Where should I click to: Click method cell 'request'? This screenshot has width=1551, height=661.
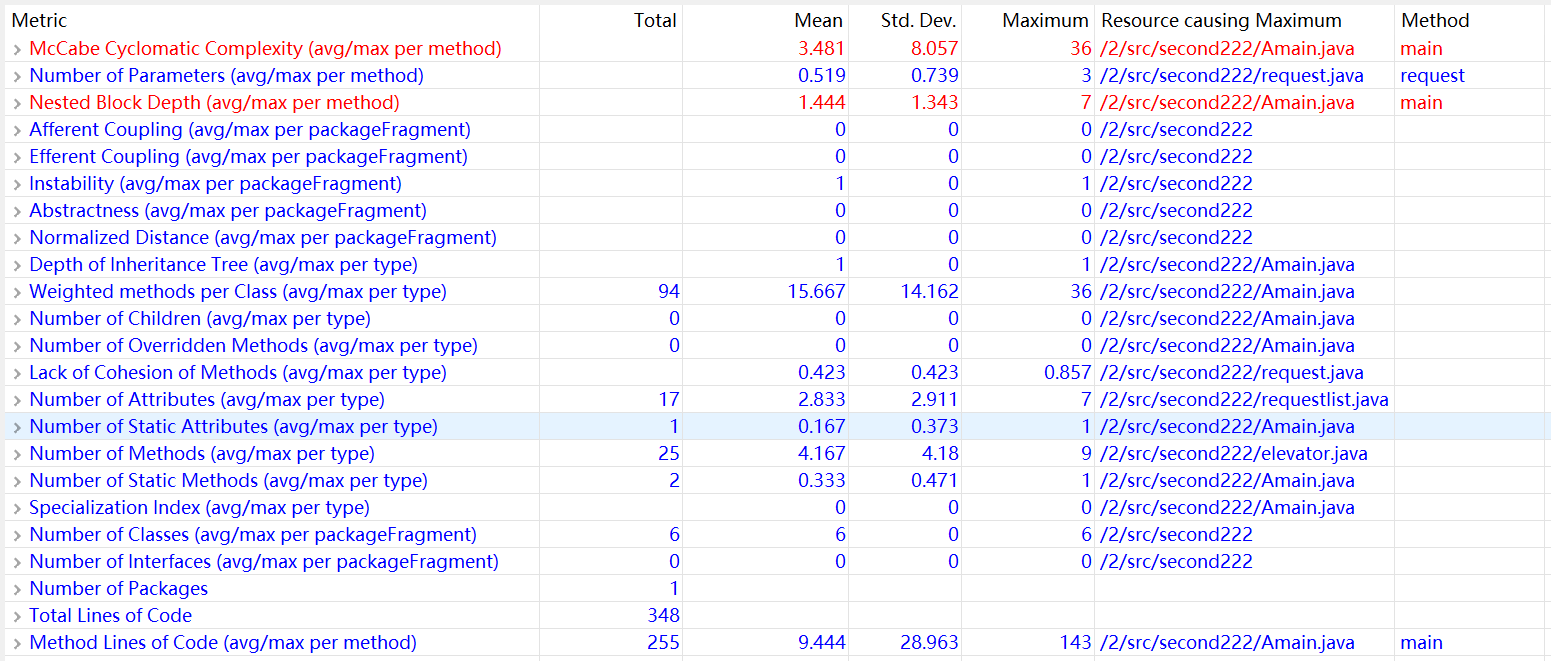[1433, 75]
